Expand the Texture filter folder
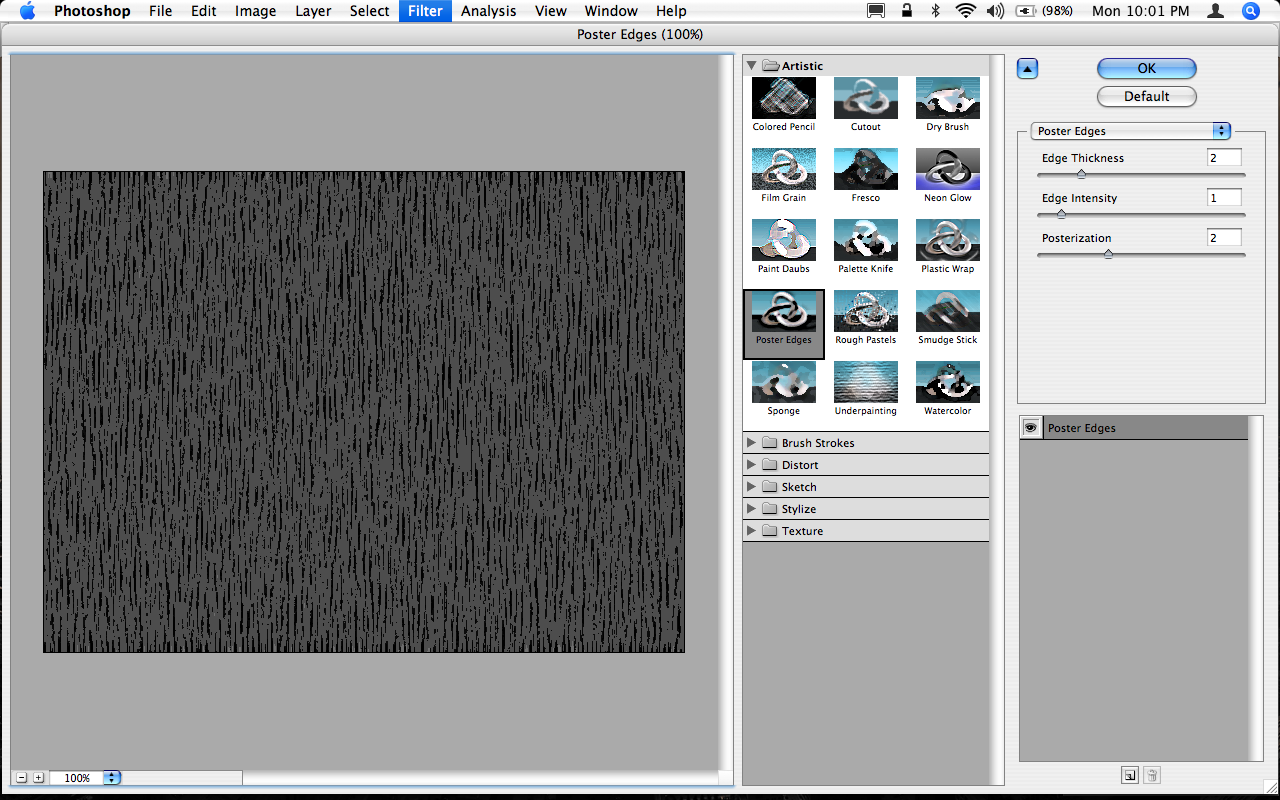Image resolution: width=1280 pixels, height=800 pixels. (751, 530)
